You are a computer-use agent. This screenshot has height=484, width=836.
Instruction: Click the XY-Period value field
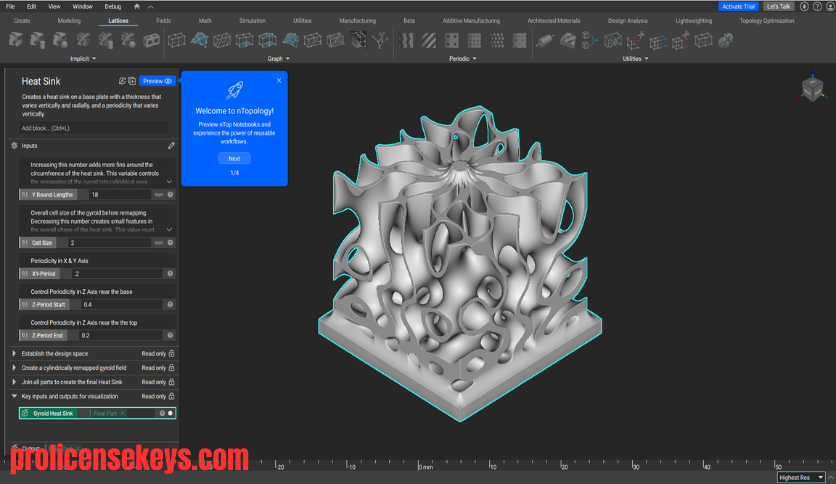tap(117, 273)
